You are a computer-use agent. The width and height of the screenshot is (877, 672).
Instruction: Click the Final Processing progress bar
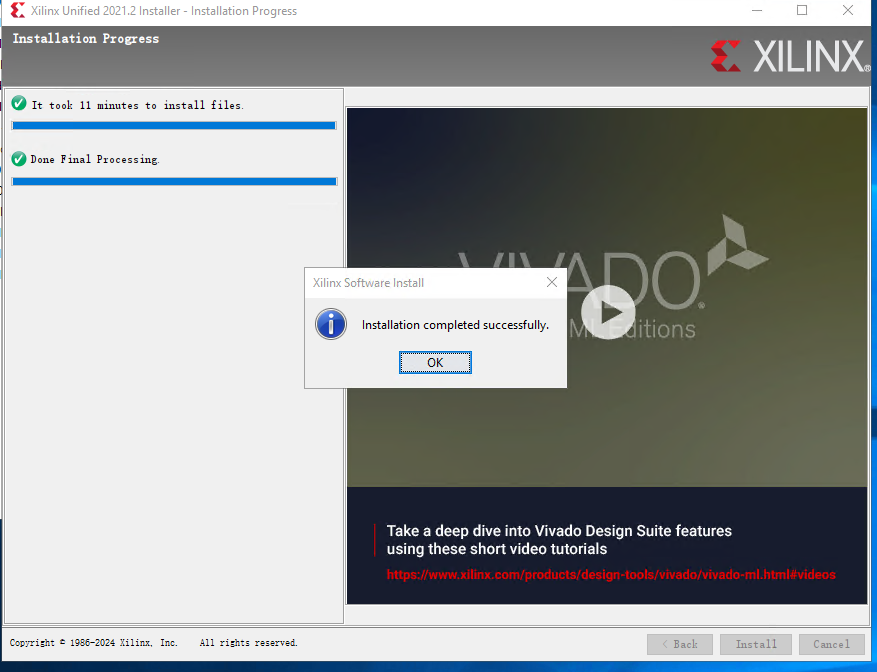point(174,181)
